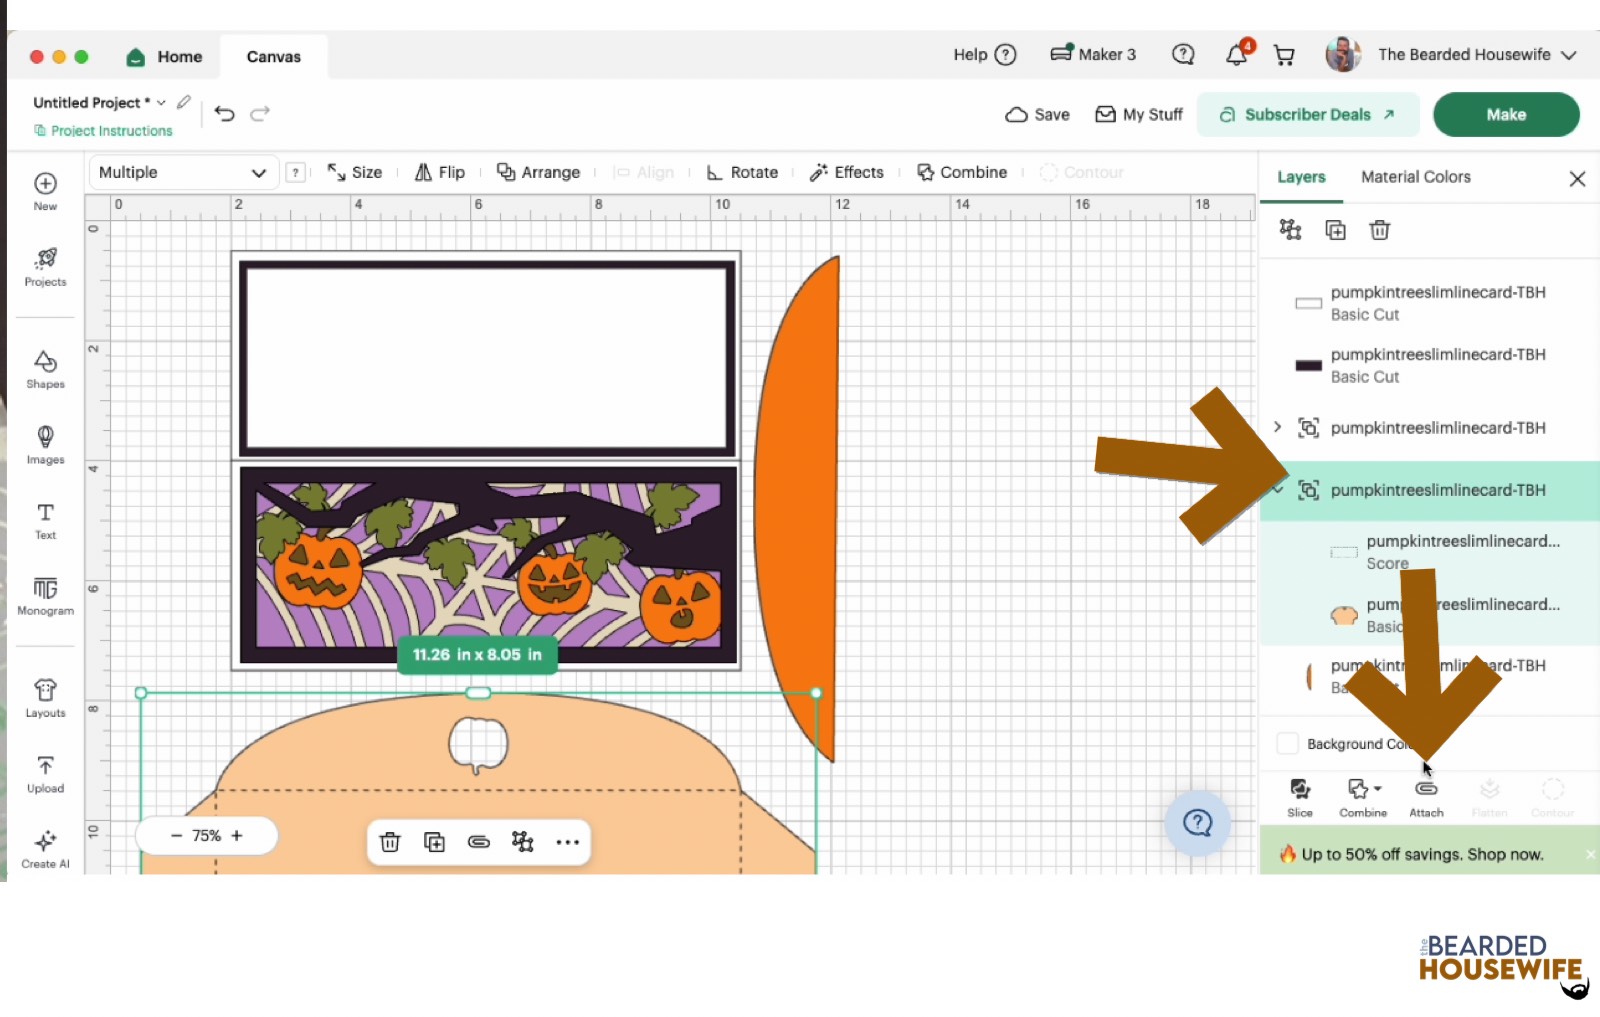The width and height of the screenshot is (1600, 1017).
Task: Toggle the Background Color swatch
Action: pos(1288,743)
